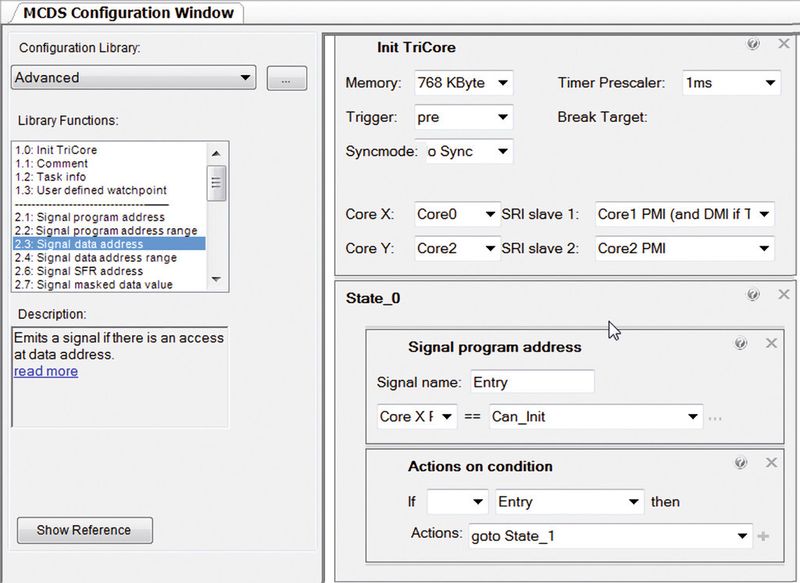800x583 pixels.
Task: Add another action with plus icon
Action: 763,536
